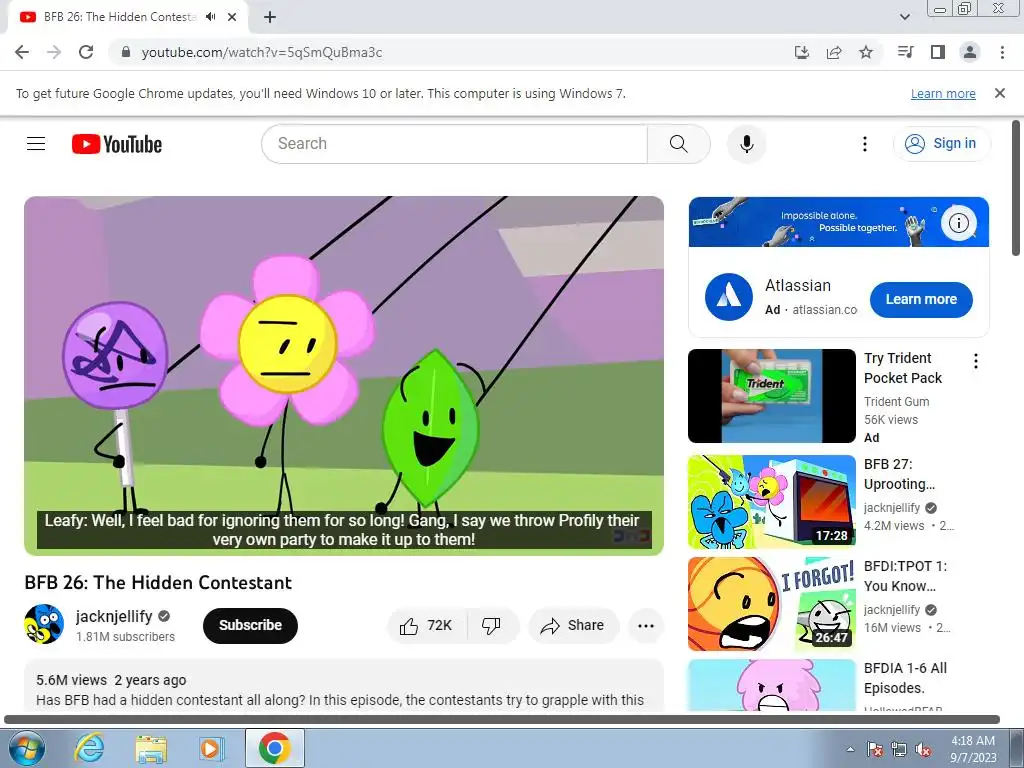Click Atlassian Learn more button
Viewport: 1024px width, 768px height.
(921, 300)
